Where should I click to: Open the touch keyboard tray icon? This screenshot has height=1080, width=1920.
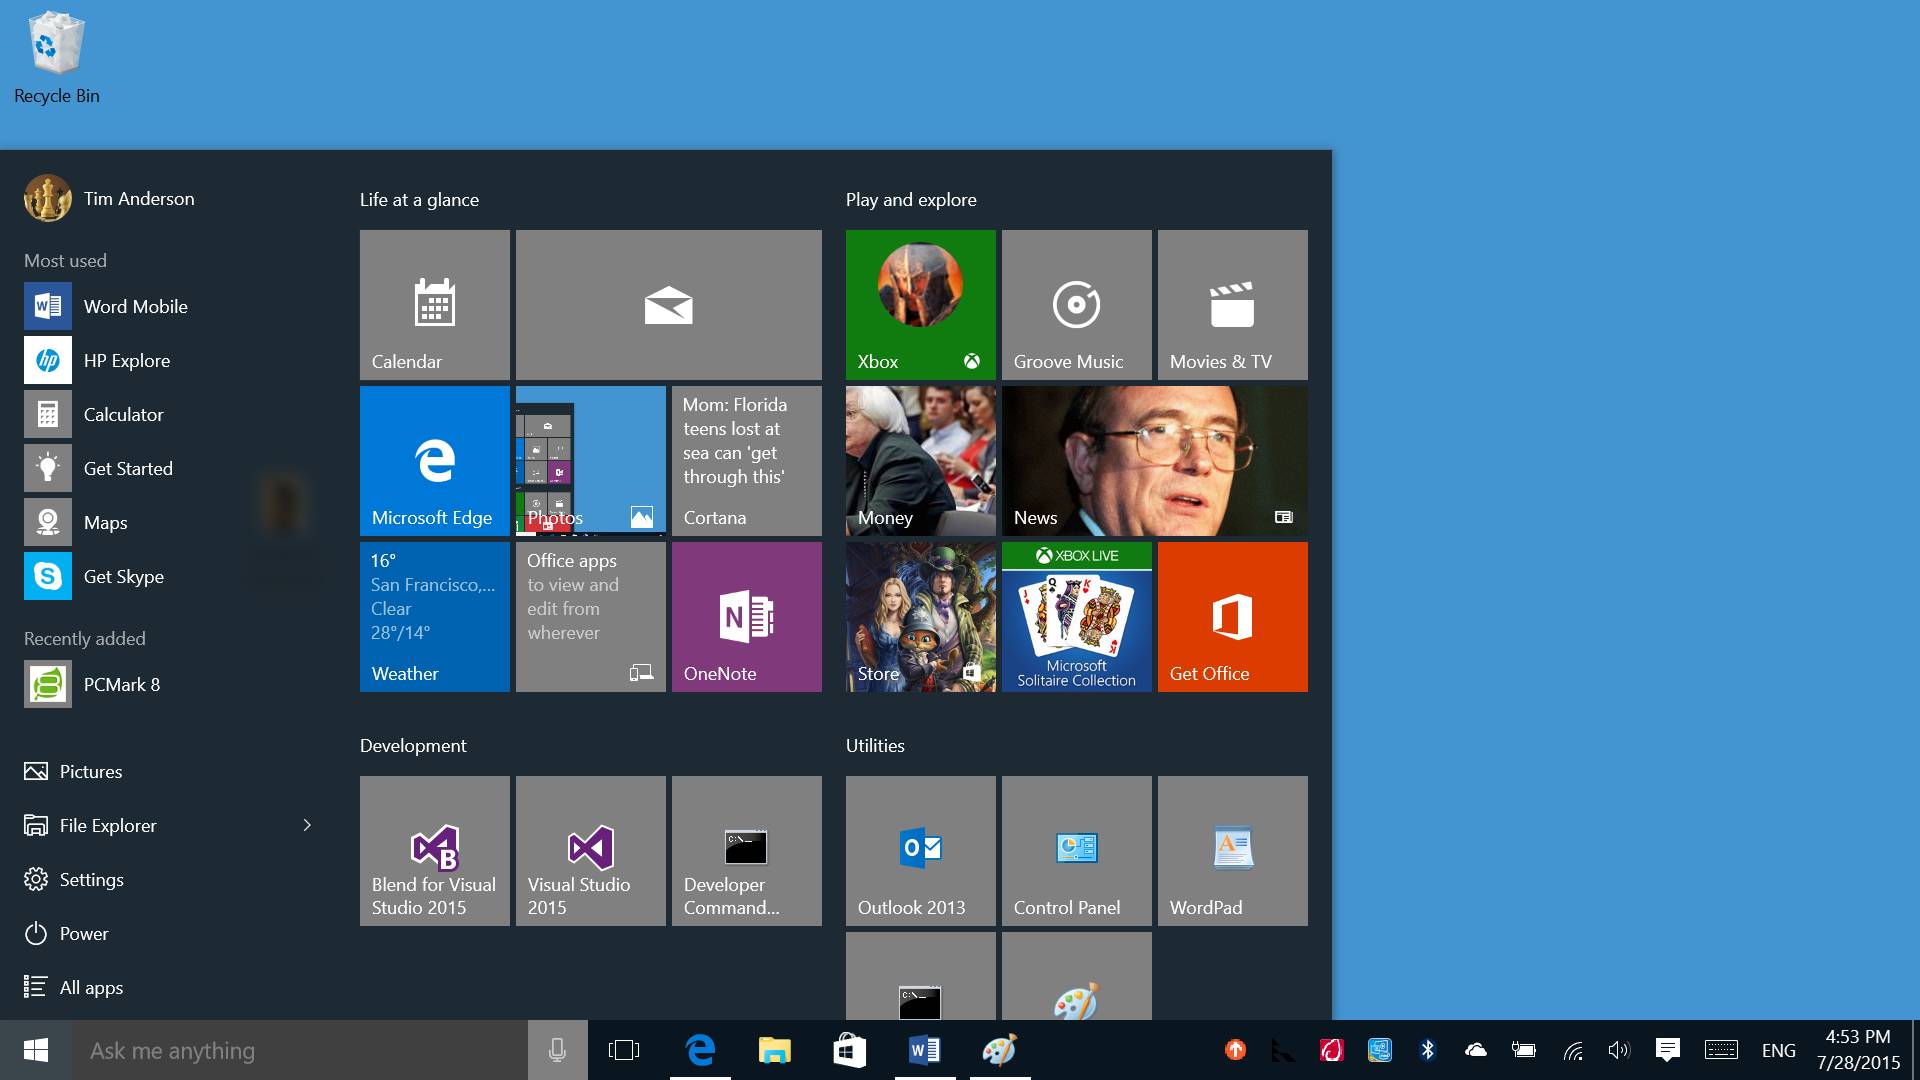tap(1721, 1050)
